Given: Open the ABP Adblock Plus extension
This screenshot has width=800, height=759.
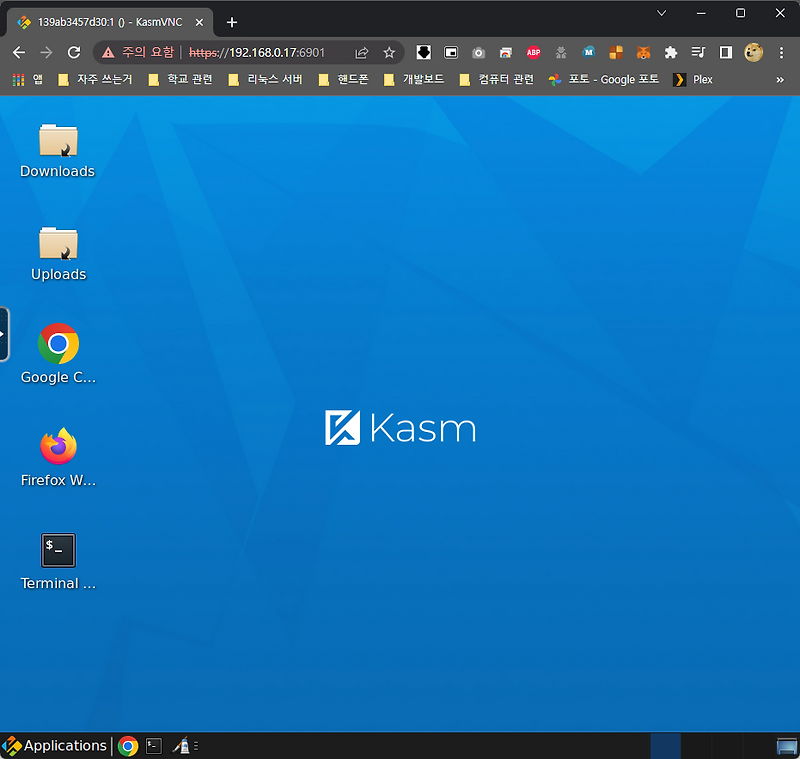Looking at the screenshot, I should [x=533, y=52].
